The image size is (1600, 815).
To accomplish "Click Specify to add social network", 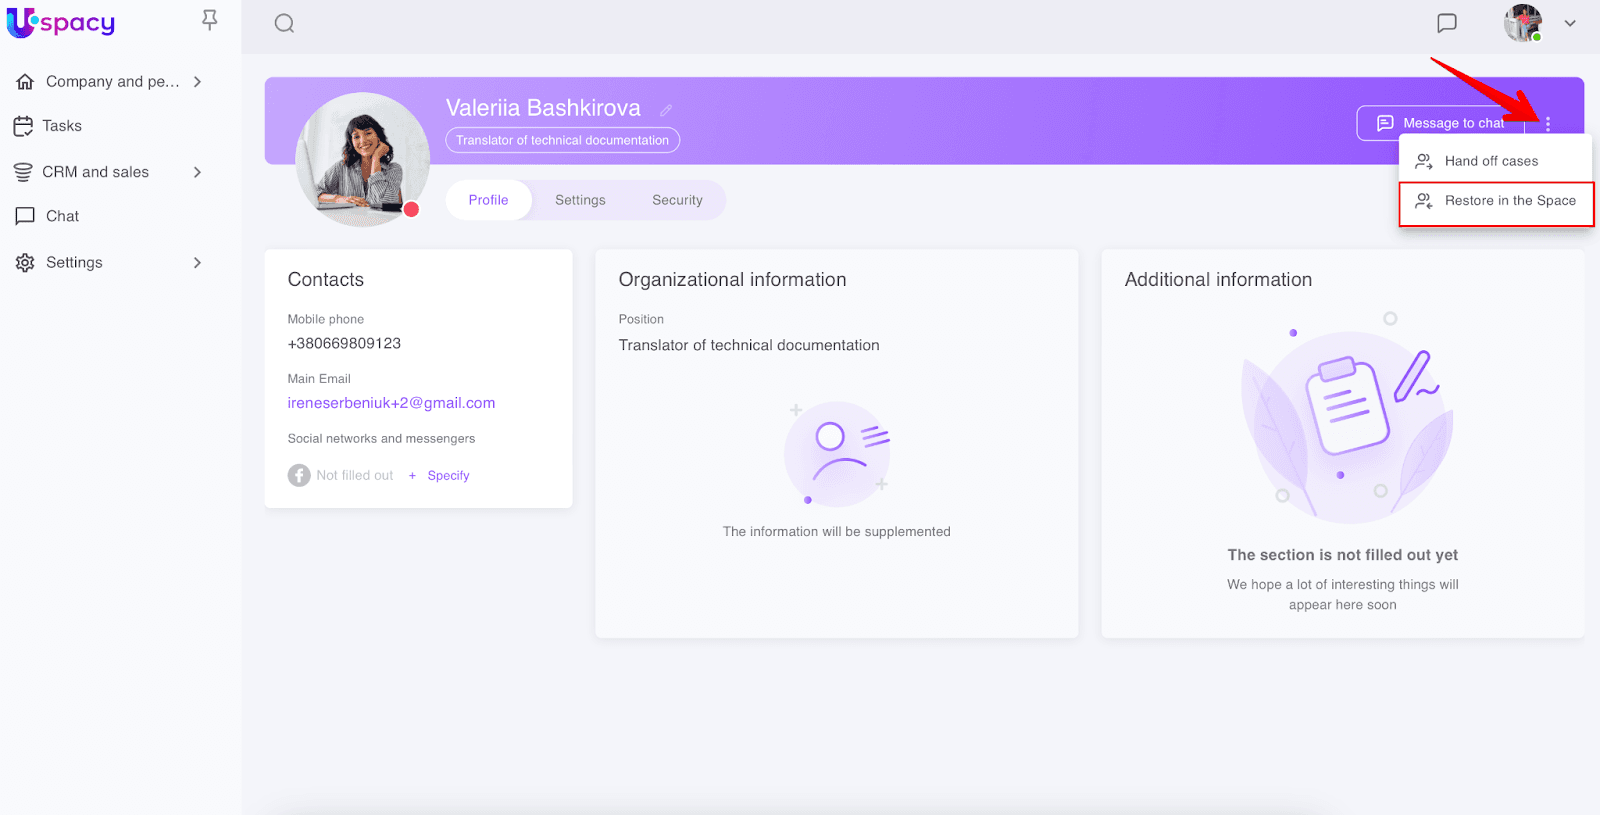I will [448, 476].
